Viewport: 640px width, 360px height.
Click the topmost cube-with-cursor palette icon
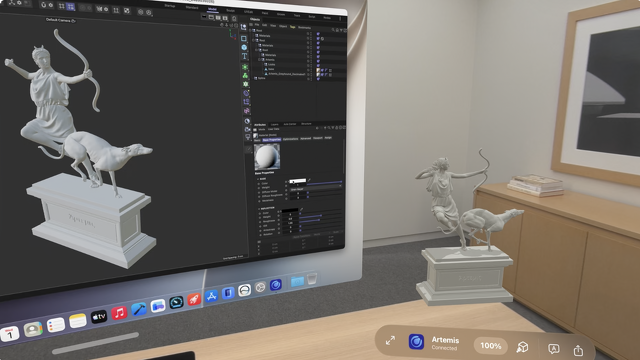(244, 27)
